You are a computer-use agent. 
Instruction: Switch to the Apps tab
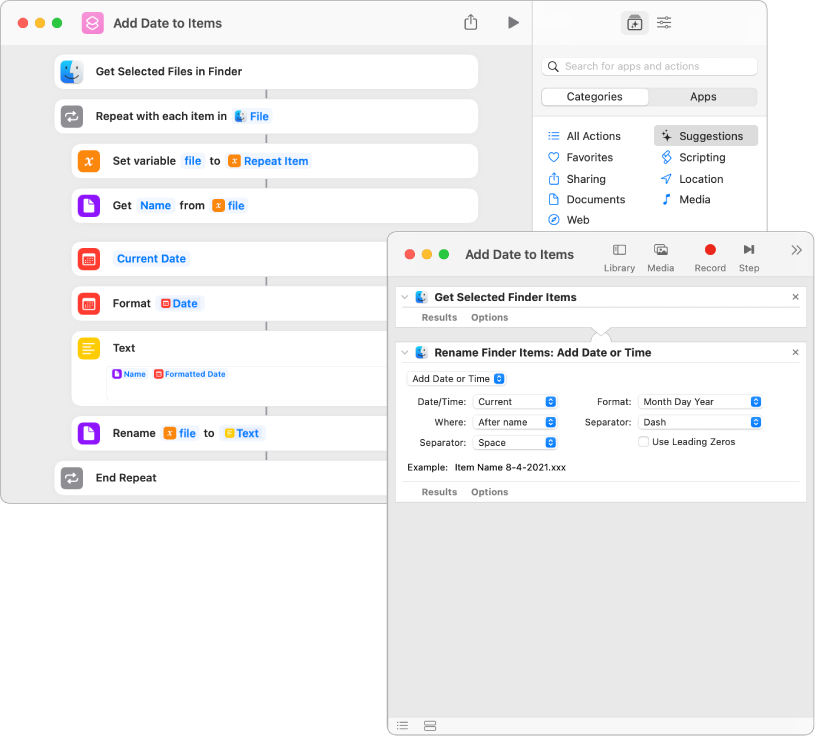703,97
